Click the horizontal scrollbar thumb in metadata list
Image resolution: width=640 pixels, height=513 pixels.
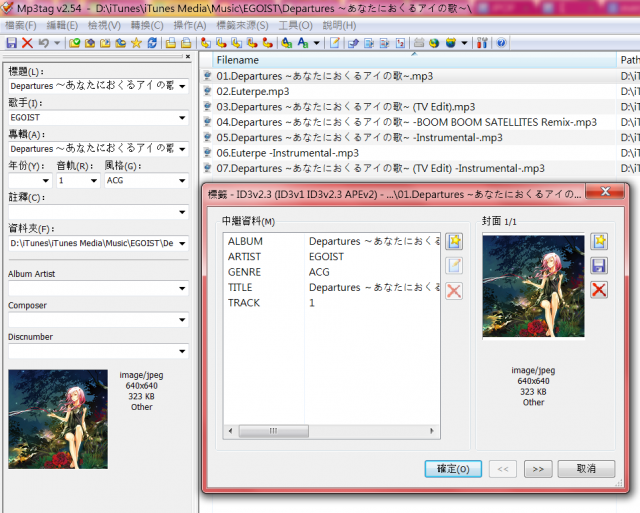[x=273, y=431]
